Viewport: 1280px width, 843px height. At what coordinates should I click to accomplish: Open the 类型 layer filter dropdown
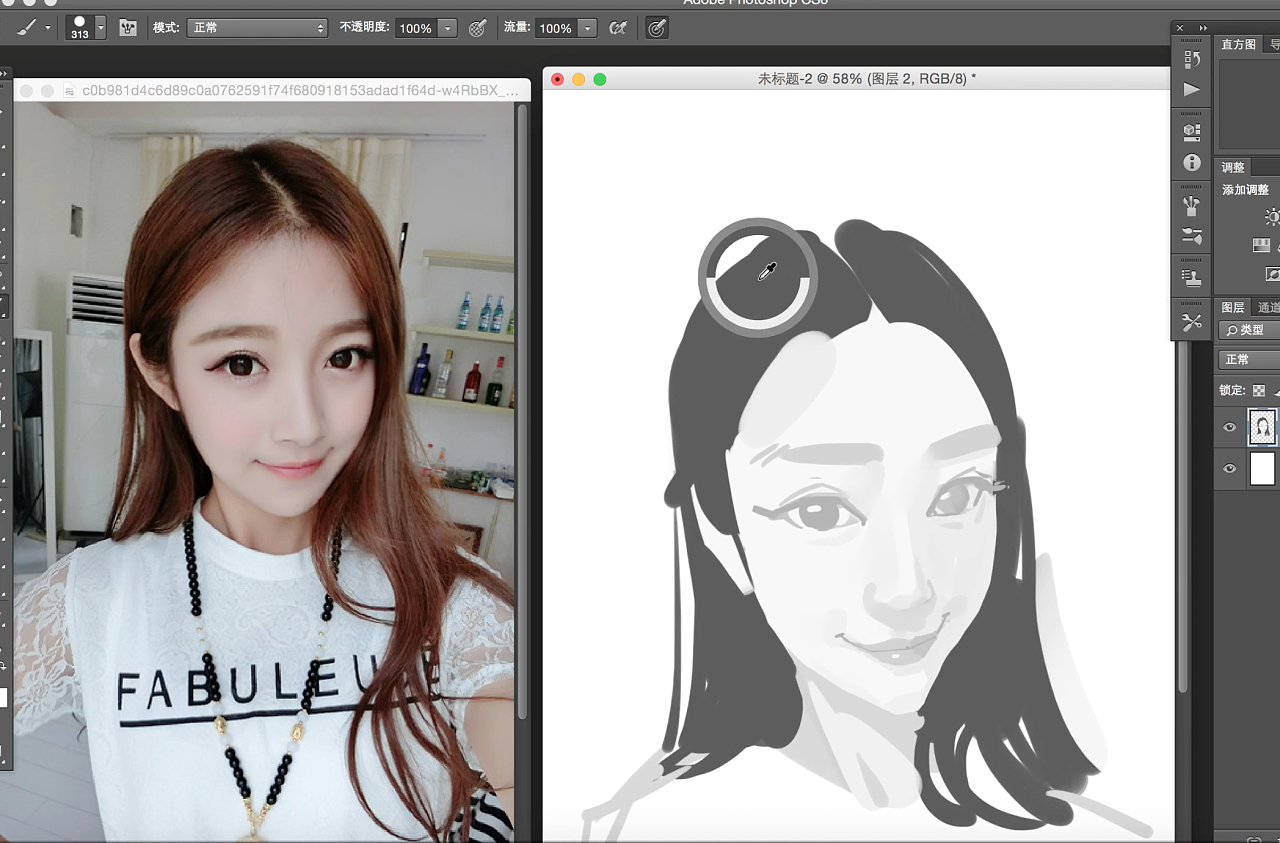[x=1249, y=330]
